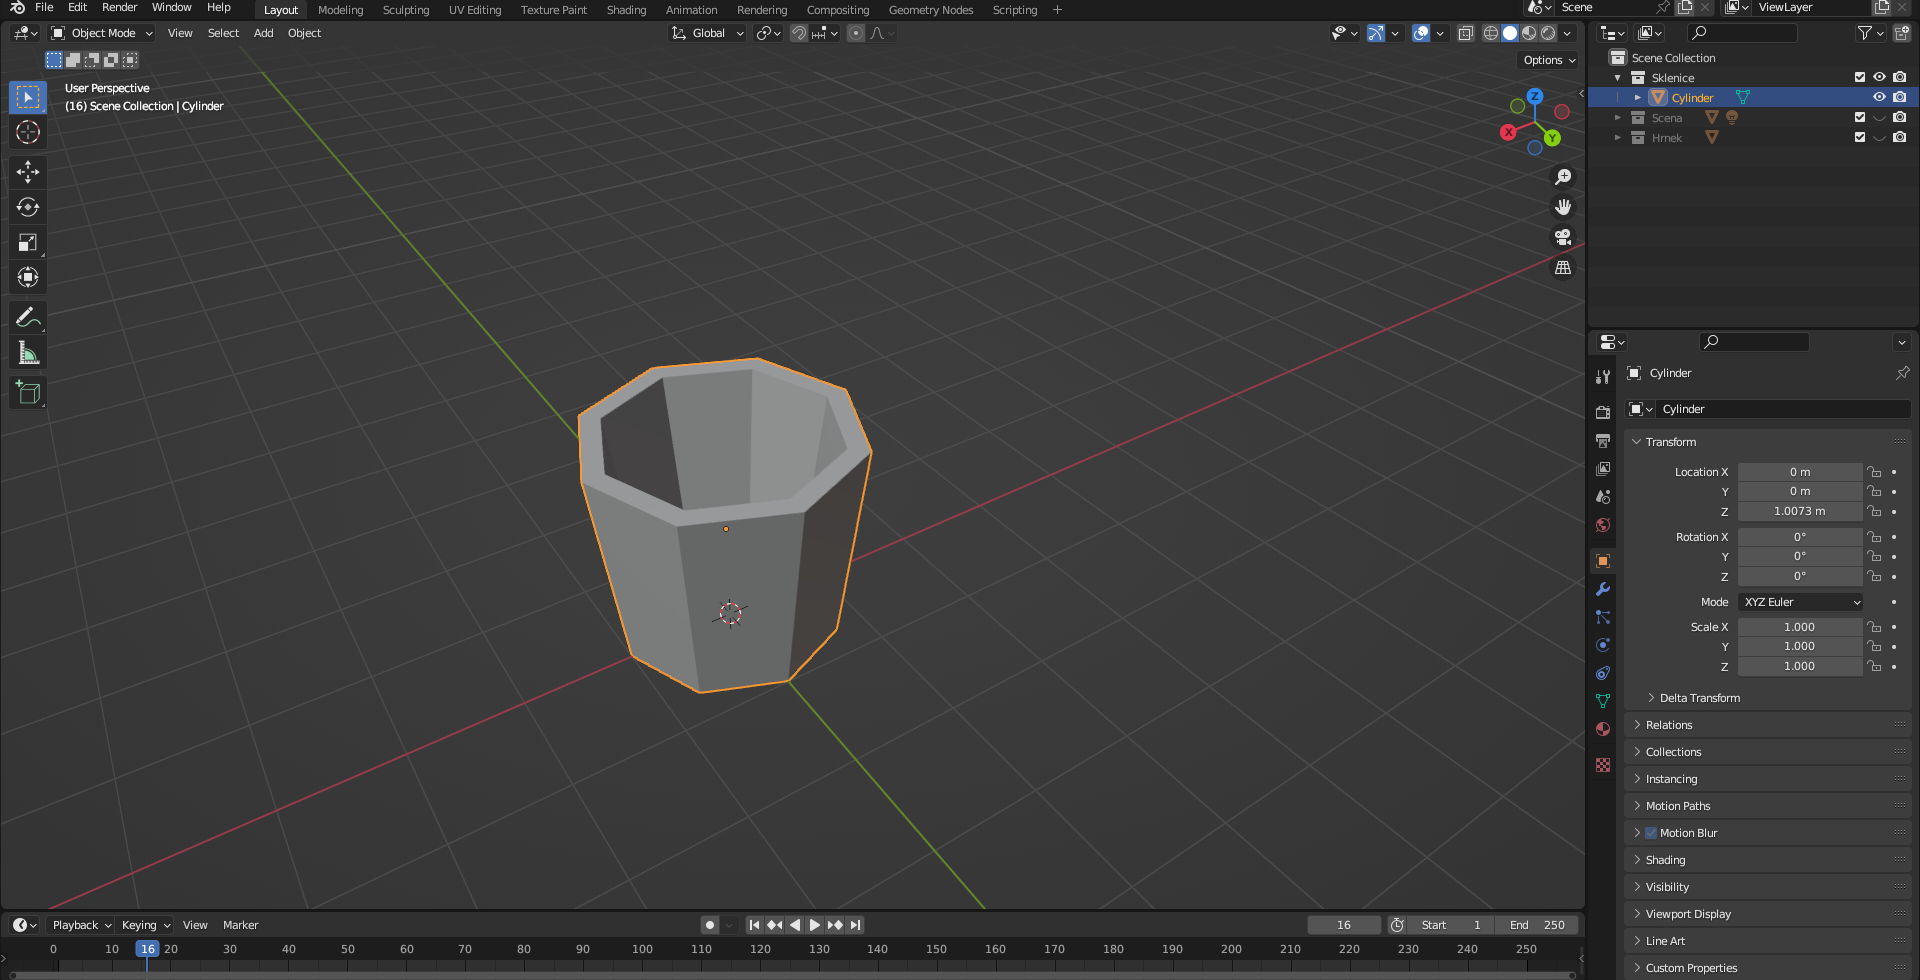Jump to the first frame

754,925
